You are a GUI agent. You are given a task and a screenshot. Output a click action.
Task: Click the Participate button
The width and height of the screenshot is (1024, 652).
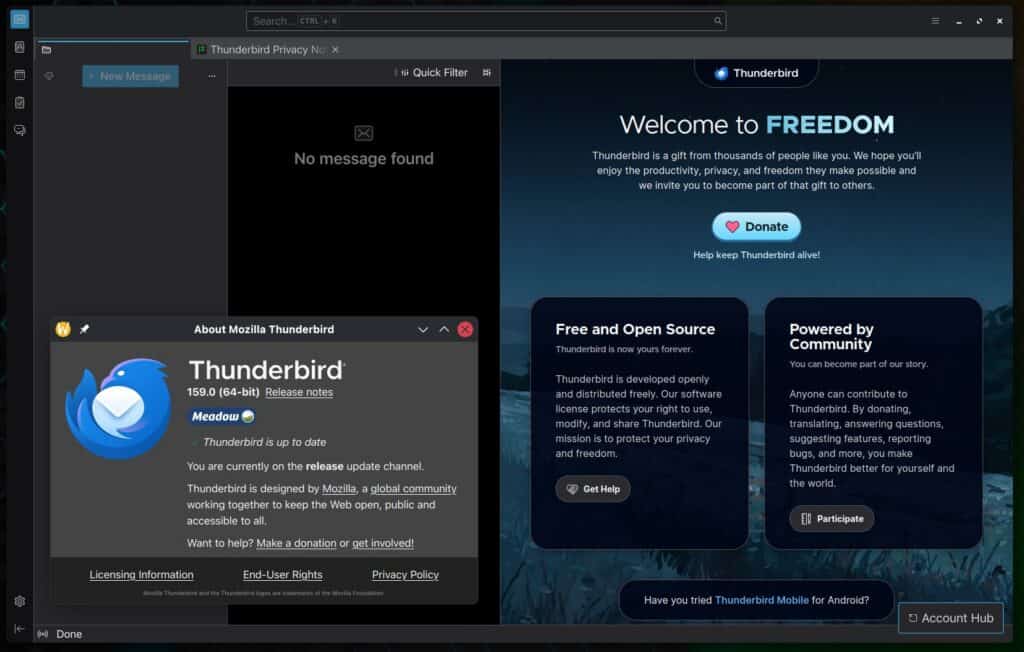pos(832,519)
